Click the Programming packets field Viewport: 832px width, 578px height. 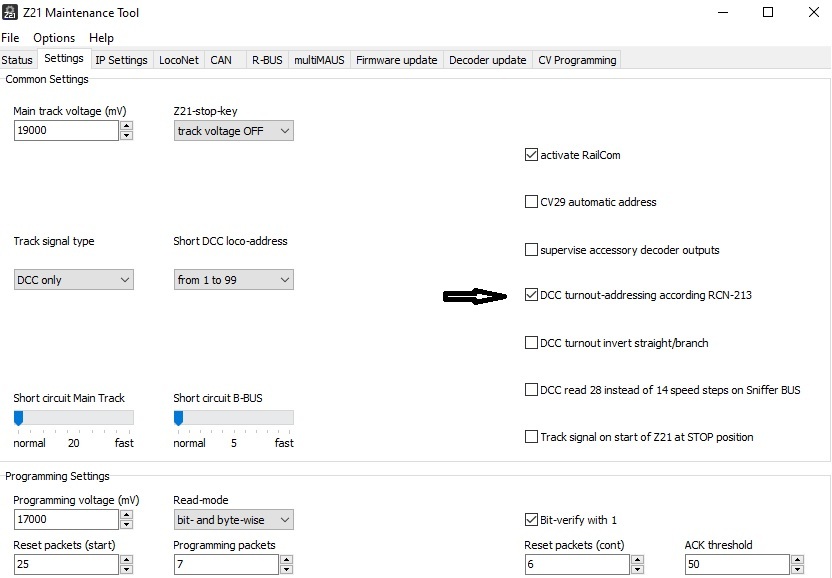pyautogui.click(x=226, y=564)
